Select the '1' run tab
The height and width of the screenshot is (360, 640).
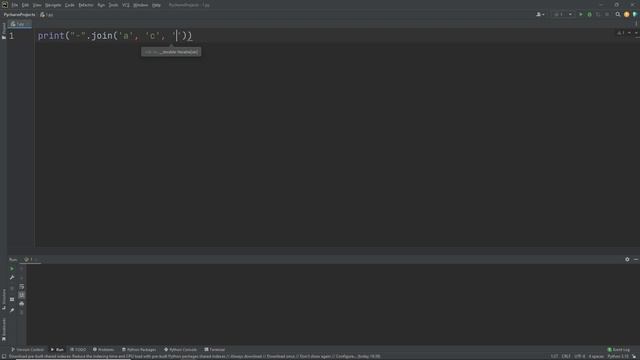click(x=31, y=260)
